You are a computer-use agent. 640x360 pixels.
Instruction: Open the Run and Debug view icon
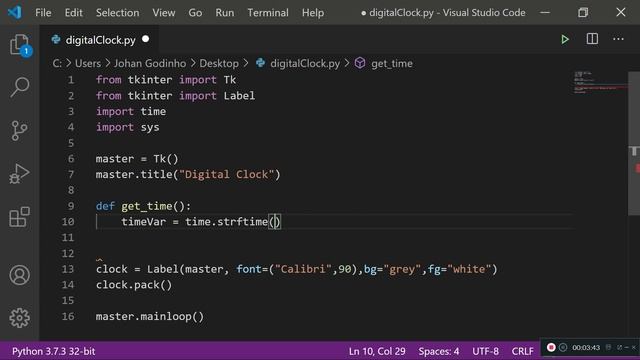pos(19,174)
